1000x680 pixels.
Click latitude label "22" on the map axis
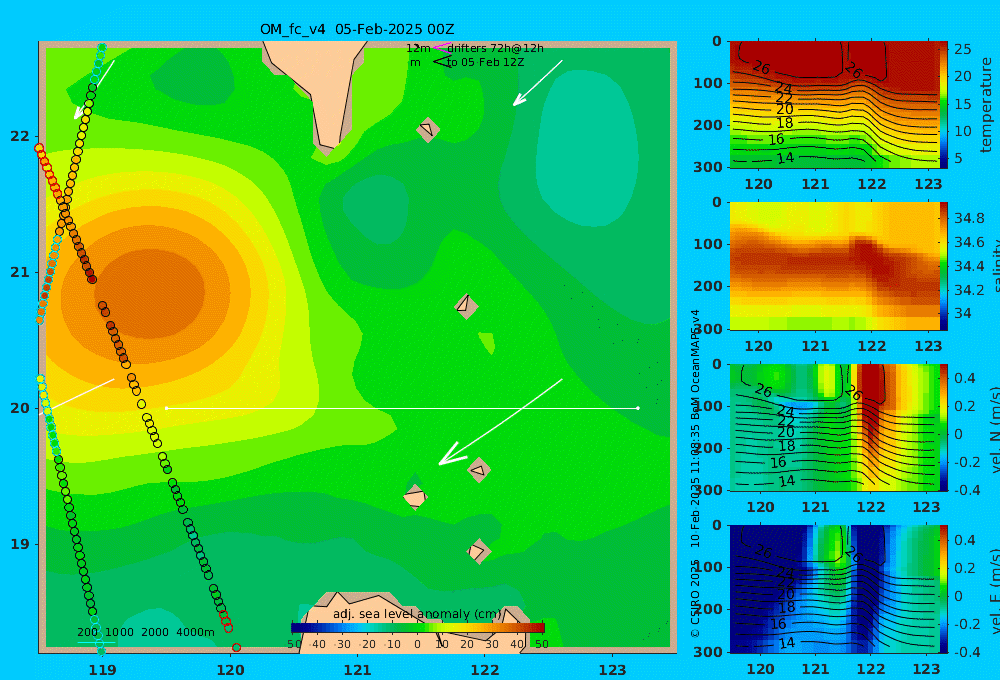pos(20,136)
